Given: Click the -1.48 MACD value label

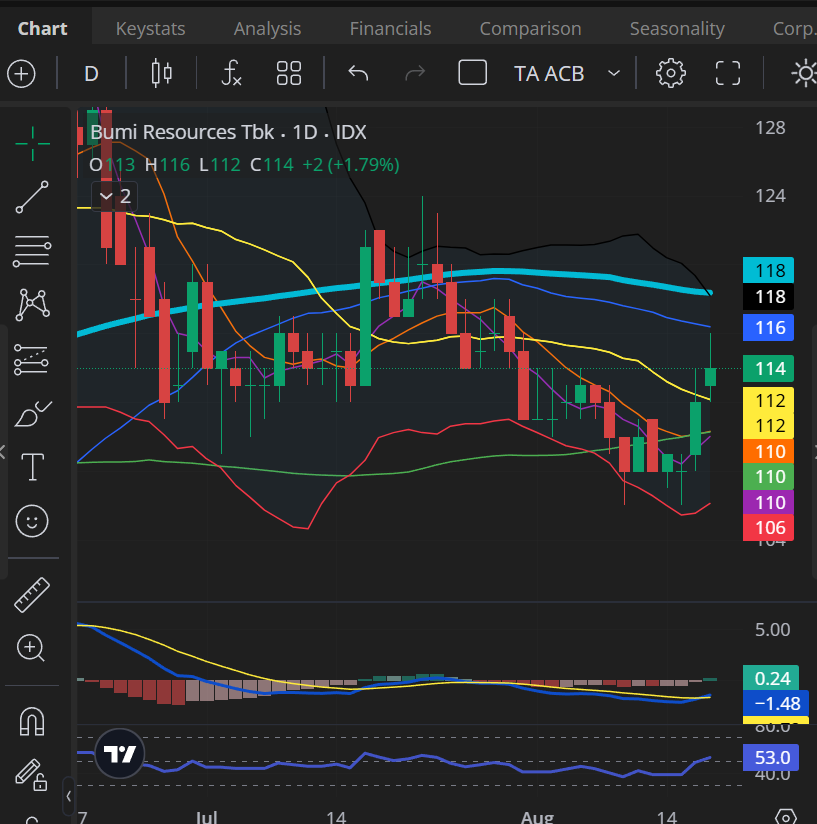Looking at the screenshot, I should pyautogui.click(x=775, y=704).
